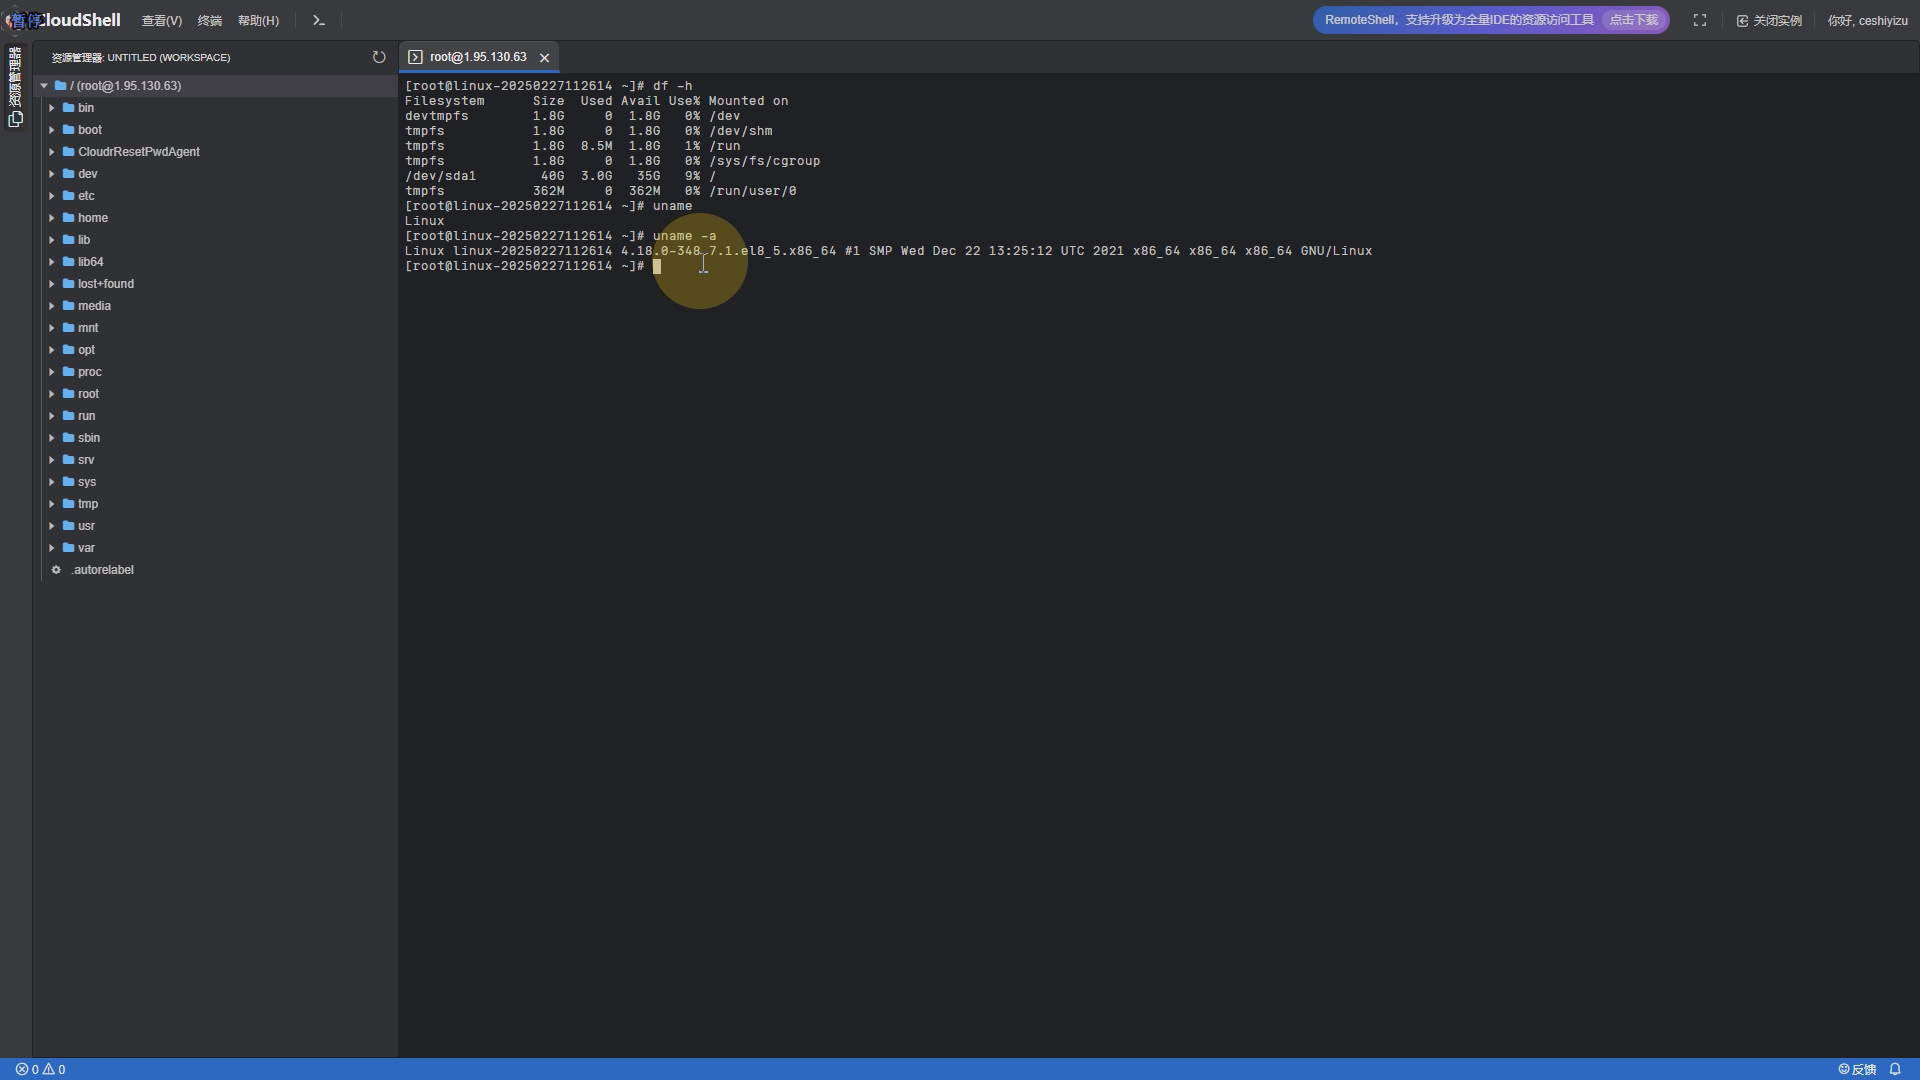The height and width of the screenshot is (1080, 1920).
Task: Expand the etc folder
Action: click(x=52, y=196)
